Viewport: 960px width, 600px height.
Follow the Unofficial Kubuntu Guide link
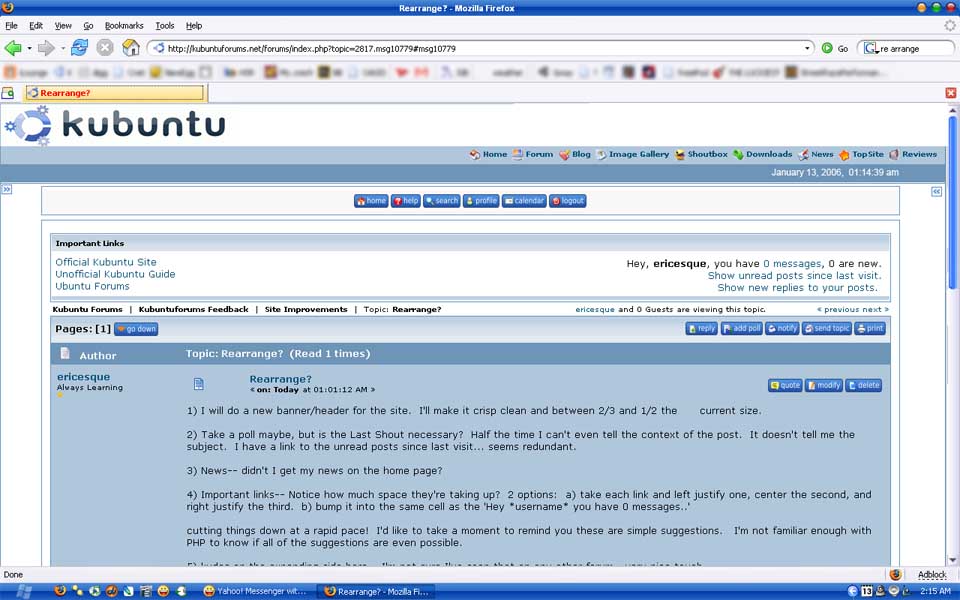[x=115, y=274]
